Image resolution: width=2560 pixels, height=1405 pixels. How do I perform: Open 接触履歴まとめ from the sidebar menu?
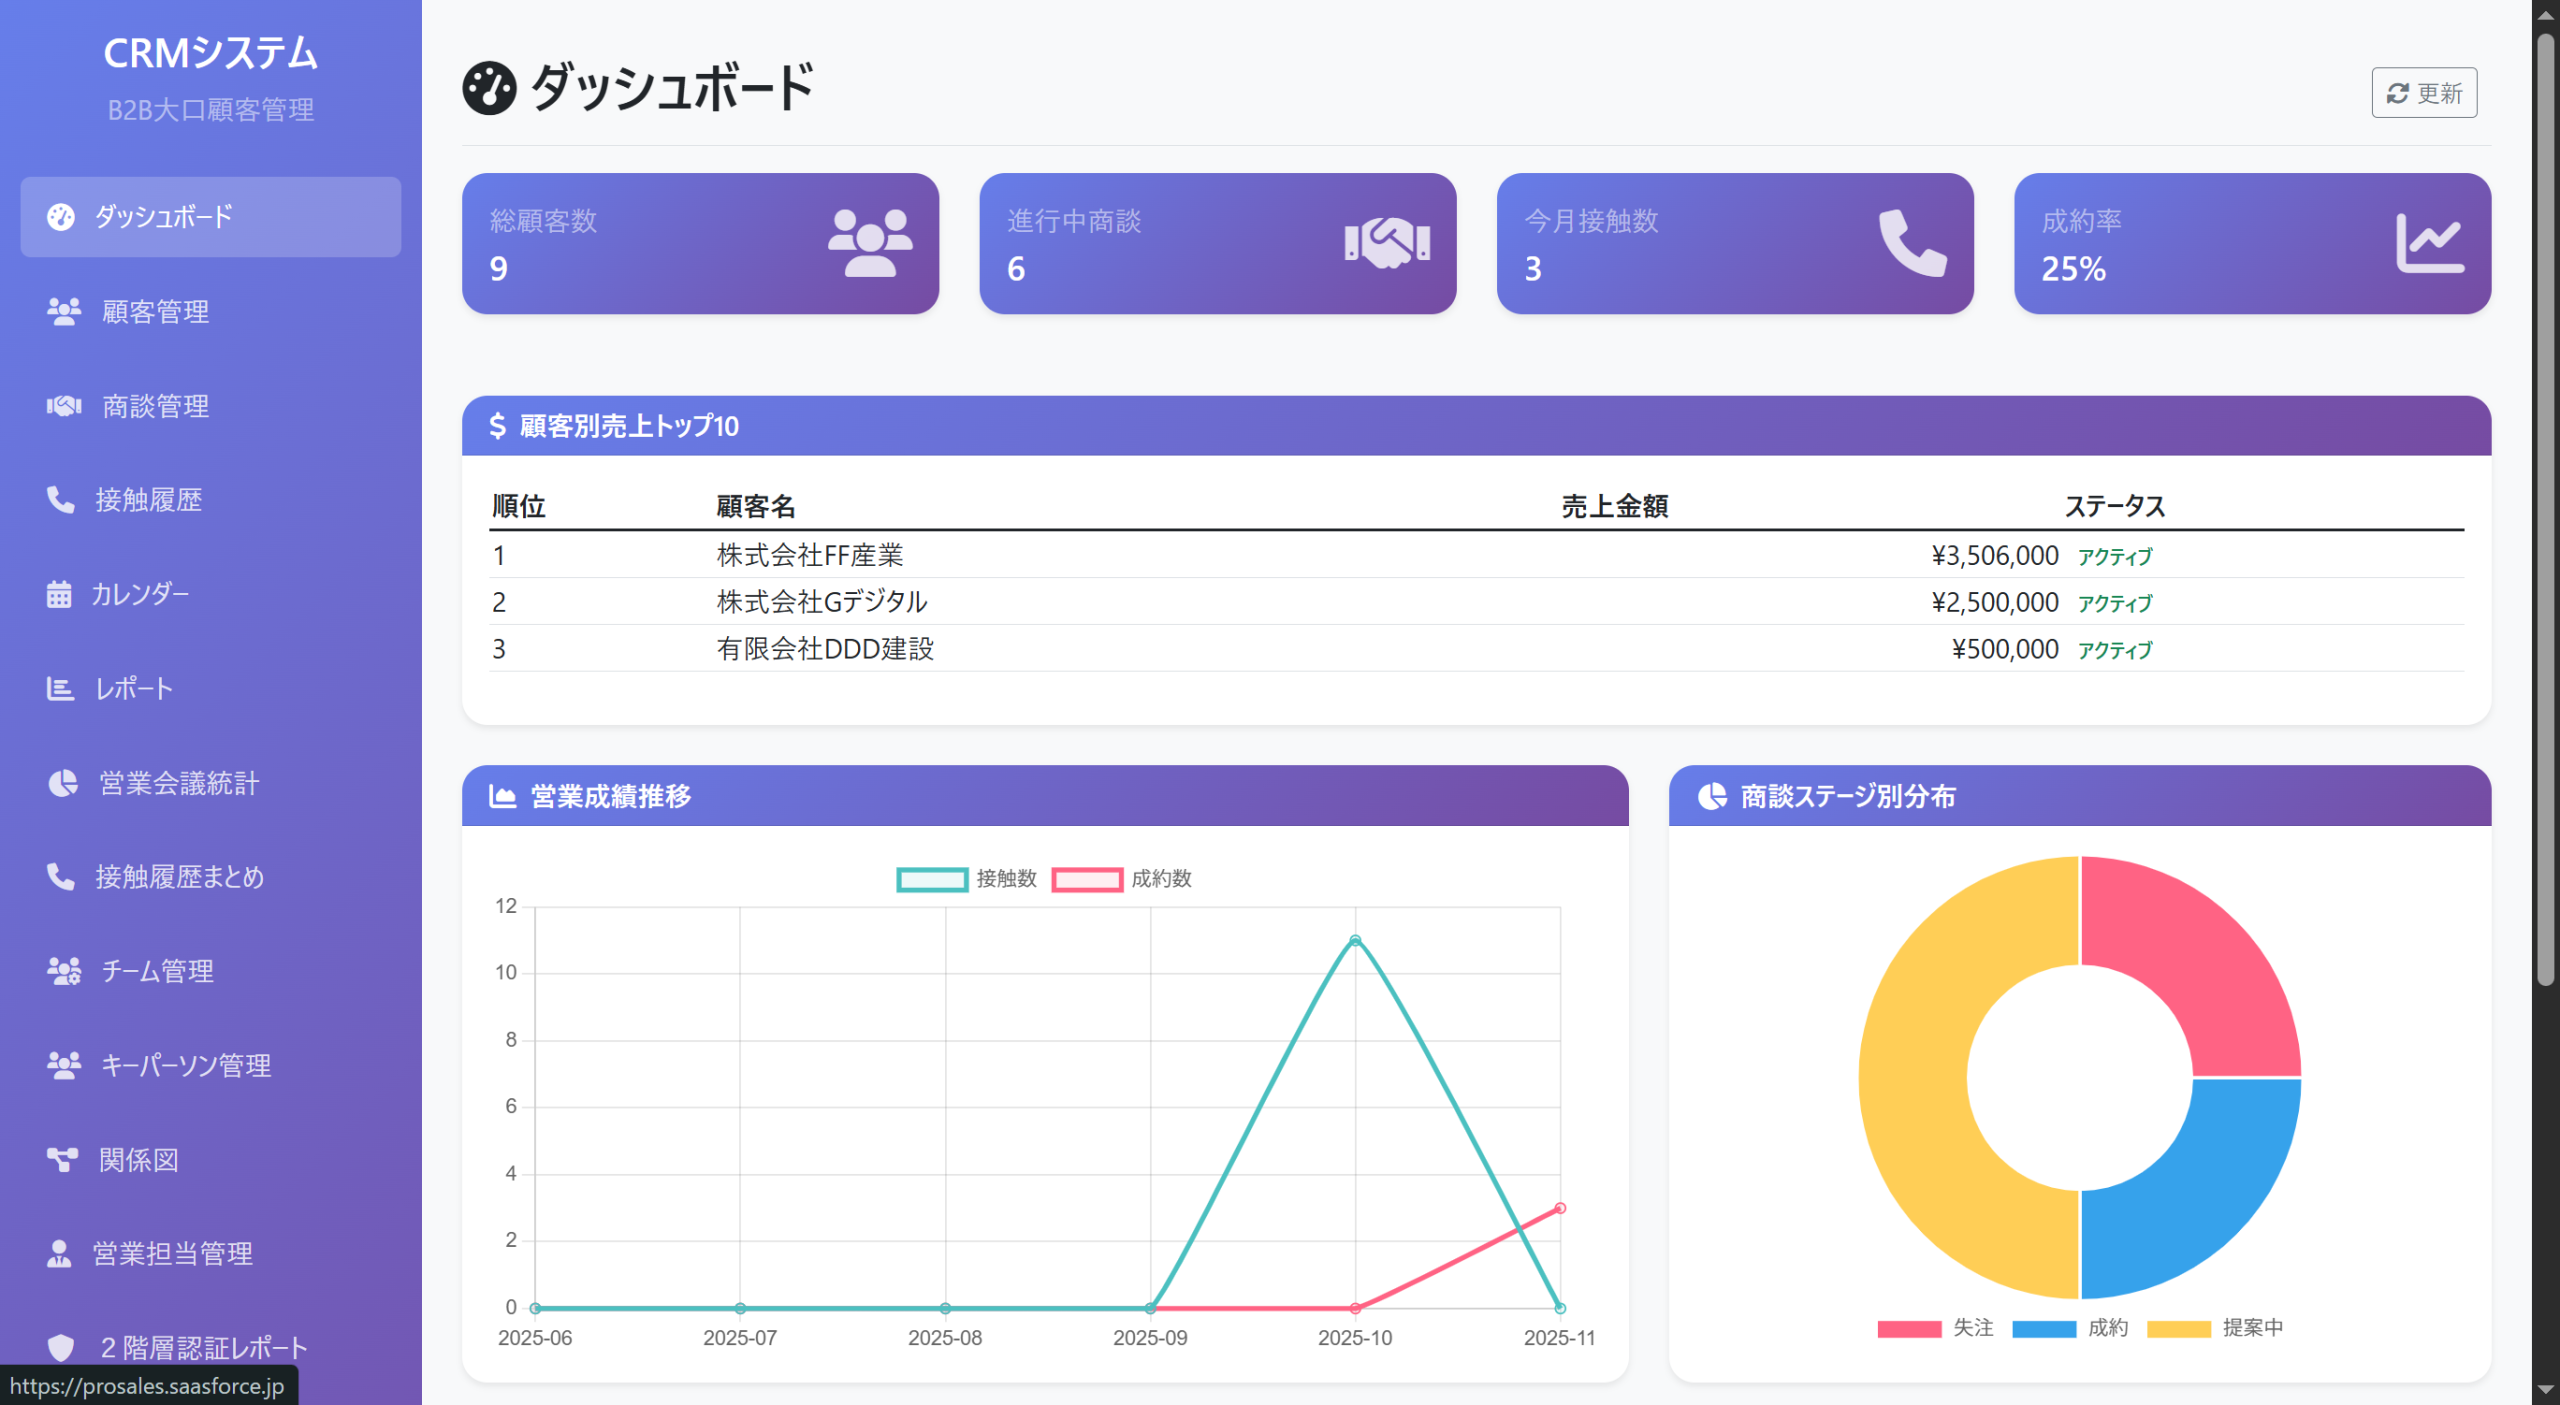point(180,877)
